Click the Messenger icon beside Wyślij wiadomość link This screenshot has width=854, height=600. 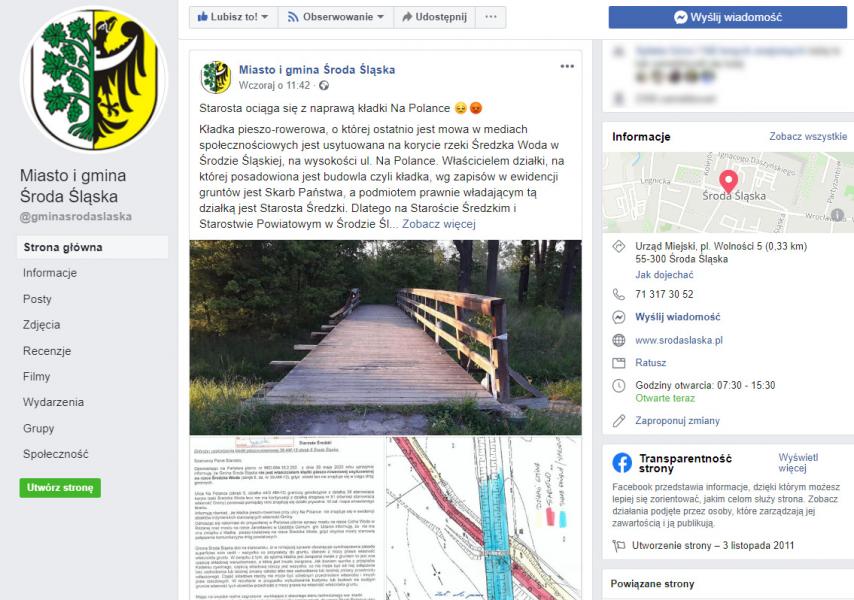(619, 317)
